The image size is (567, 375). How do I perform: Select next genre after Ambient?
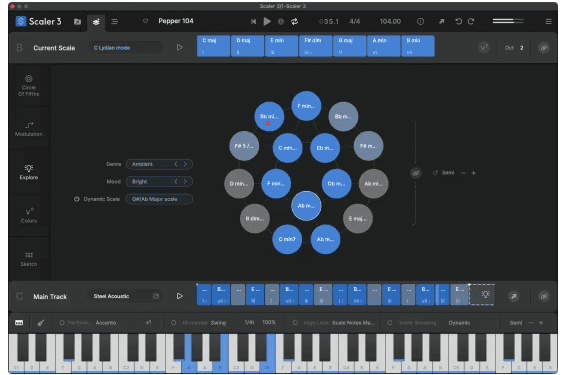(x=185, y=164)
